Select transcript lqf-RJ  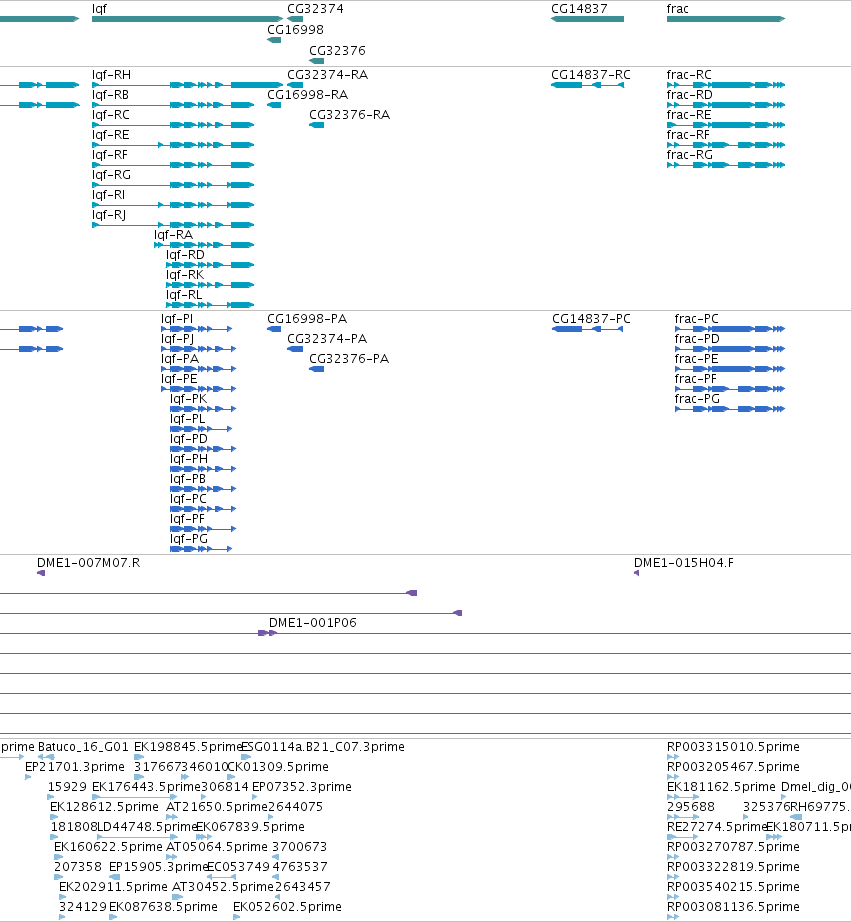173,225
